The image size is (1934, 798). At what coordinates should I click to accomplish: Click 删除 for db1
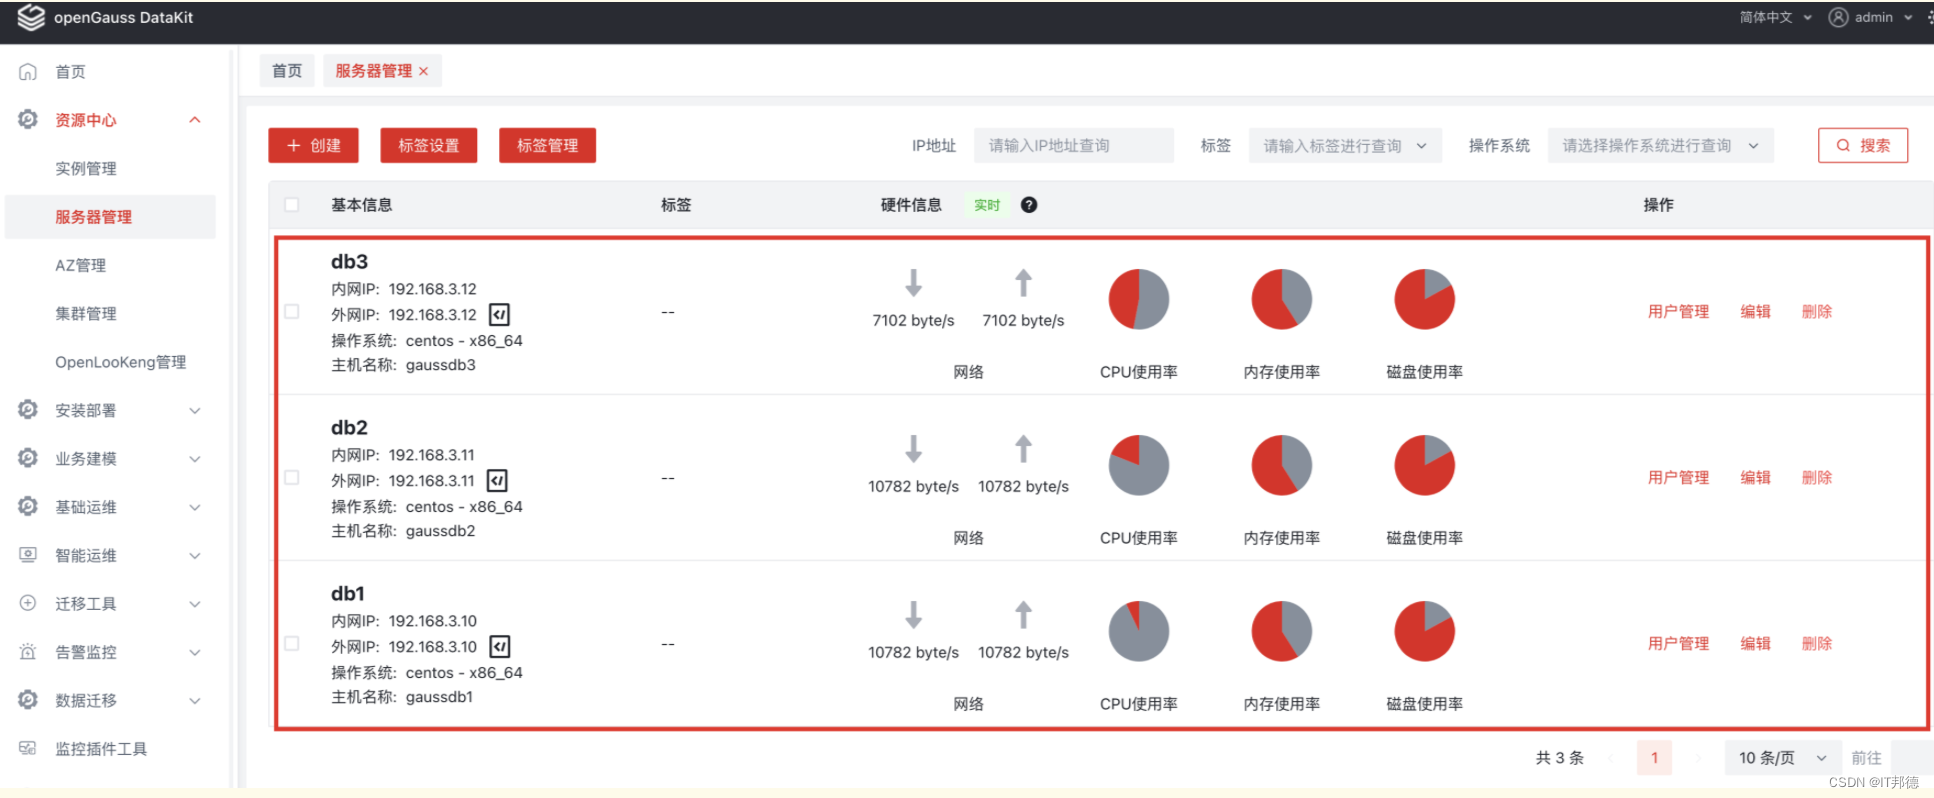(x=1817, y=644)
